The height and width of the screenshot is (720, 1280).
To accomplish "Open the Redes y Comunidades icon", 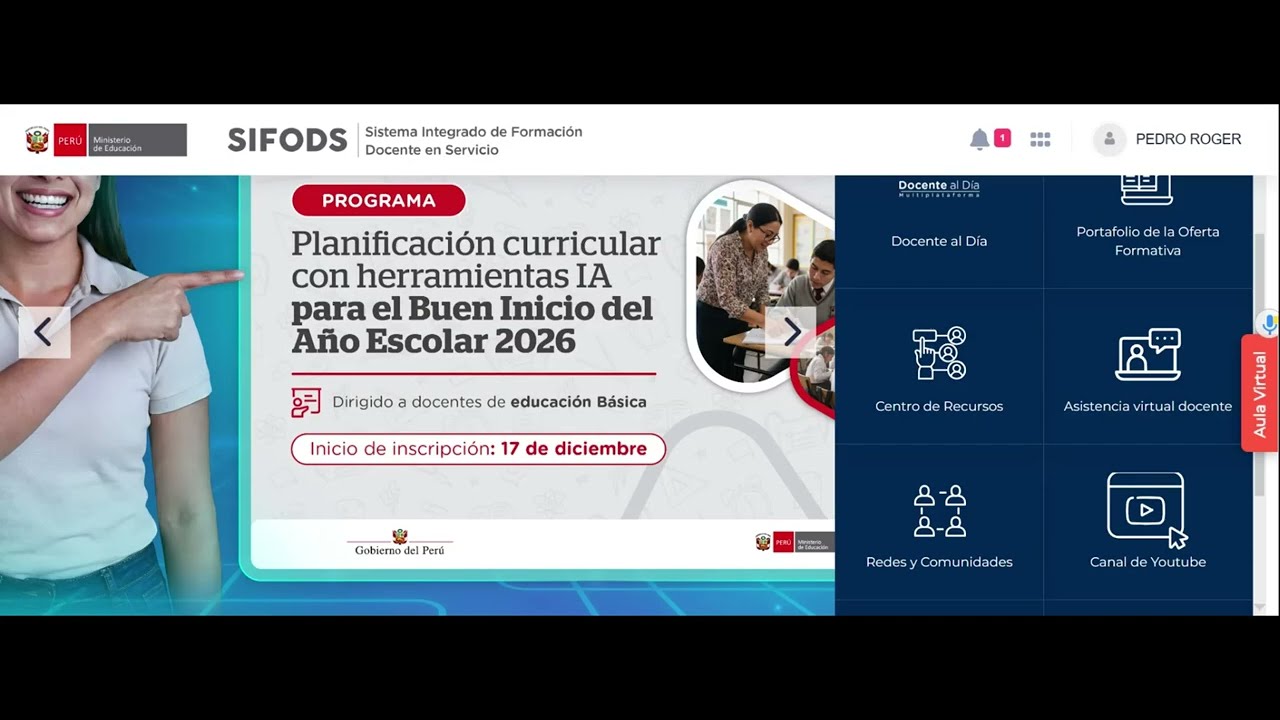I will pos(939,510).
